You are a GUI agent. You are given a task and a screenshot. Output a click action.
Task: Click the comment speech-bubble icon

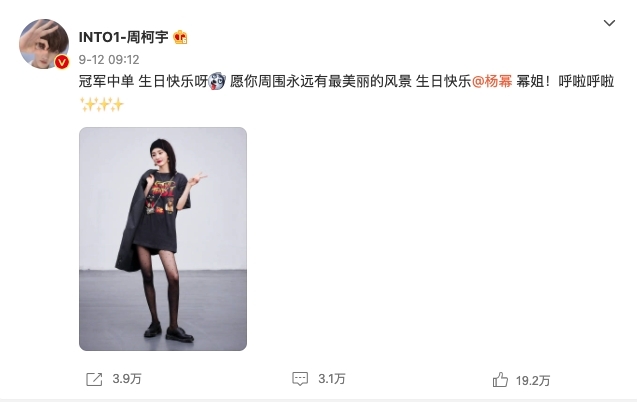[300, 379]
